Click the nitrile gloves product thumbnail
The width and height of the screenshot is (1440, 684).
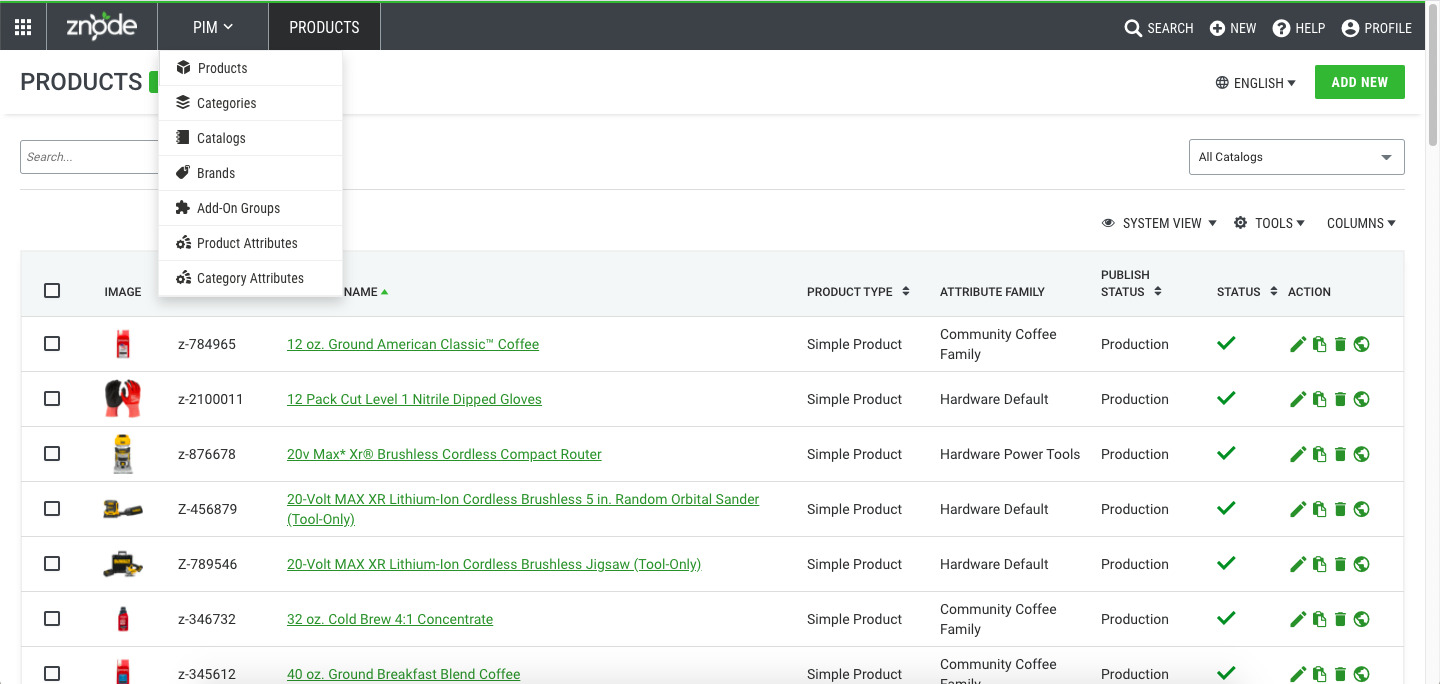tap(123, 399)
